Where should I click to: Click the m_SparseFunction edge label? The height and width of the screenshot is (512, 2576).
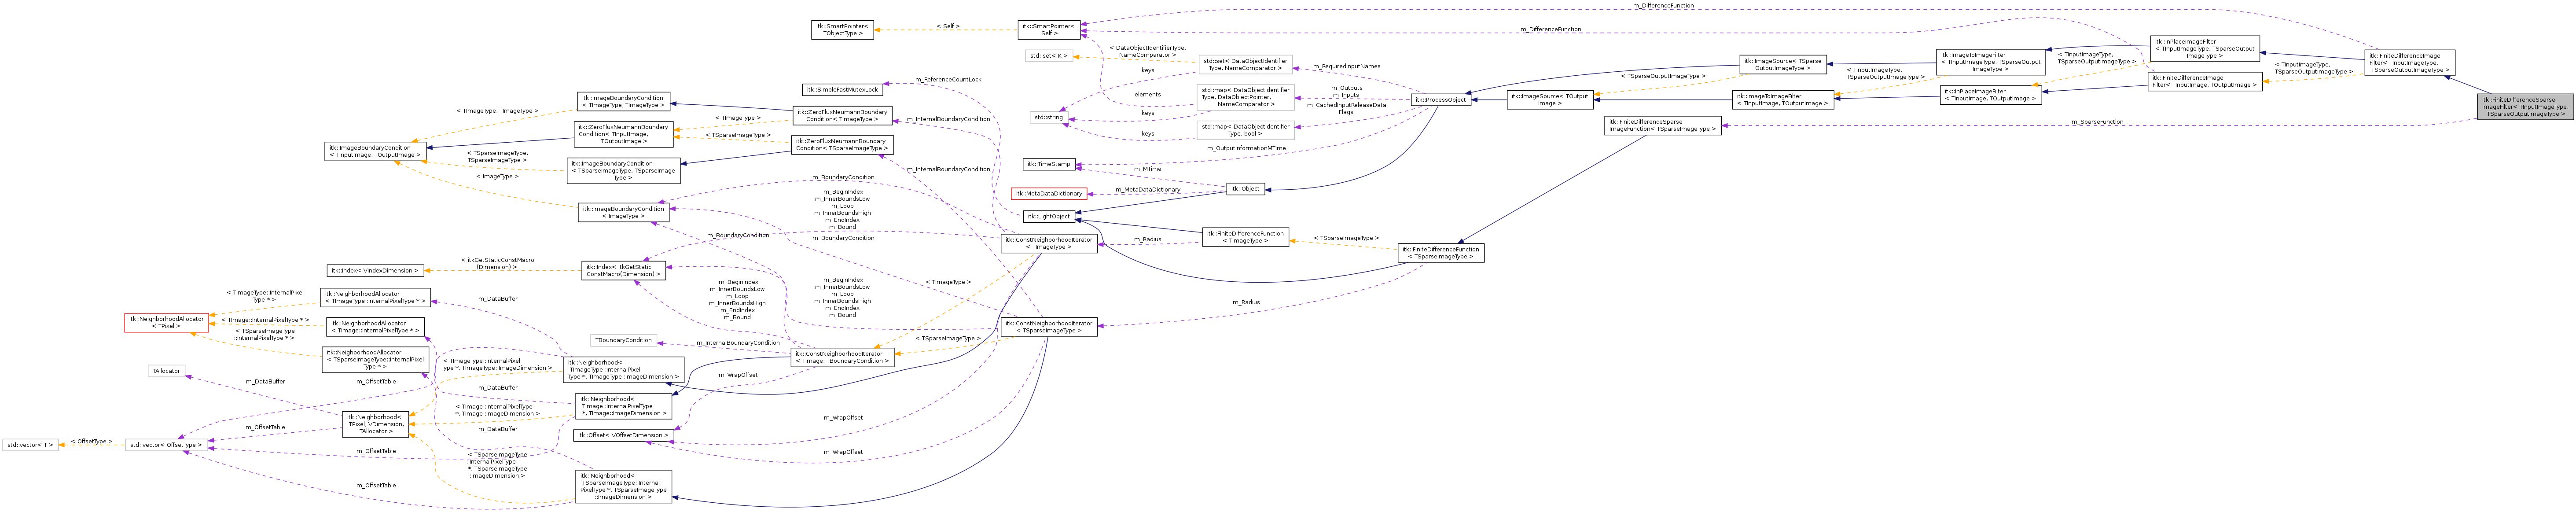point(2097,122)
